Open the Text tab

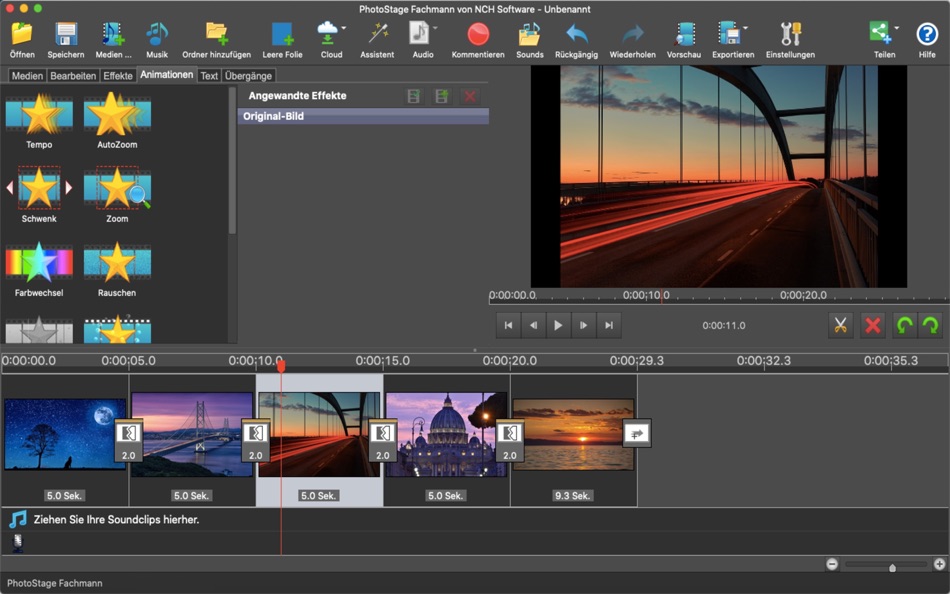[x=209, y=76]
